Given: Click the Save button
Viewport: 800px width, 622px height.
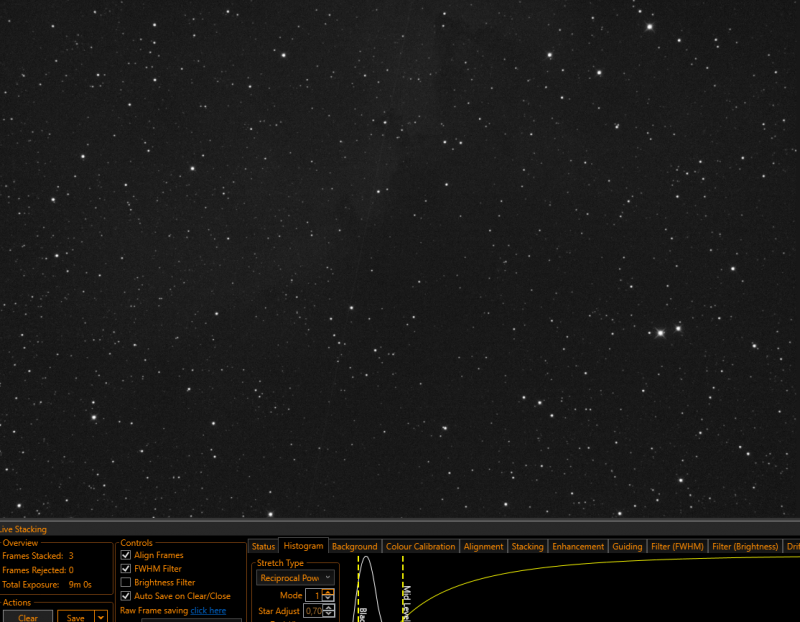Looking at the screenshot, I should tap(76, 617).
